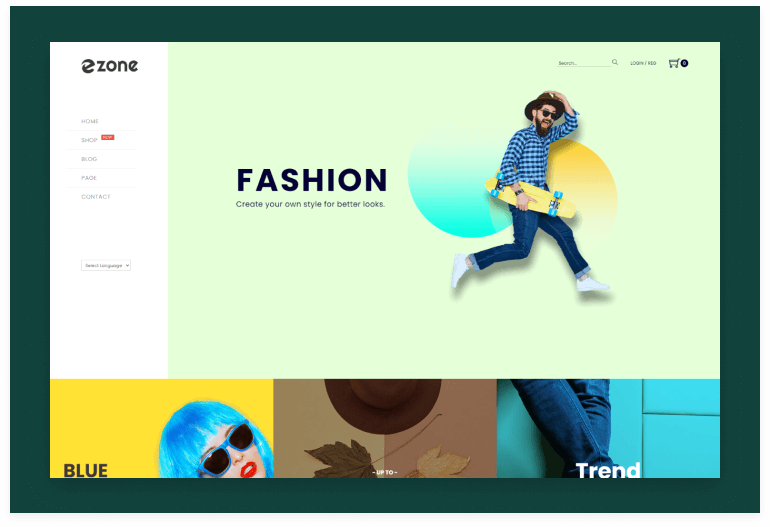
Task: Click the Login / Reg link
Action: click(643, 63)
